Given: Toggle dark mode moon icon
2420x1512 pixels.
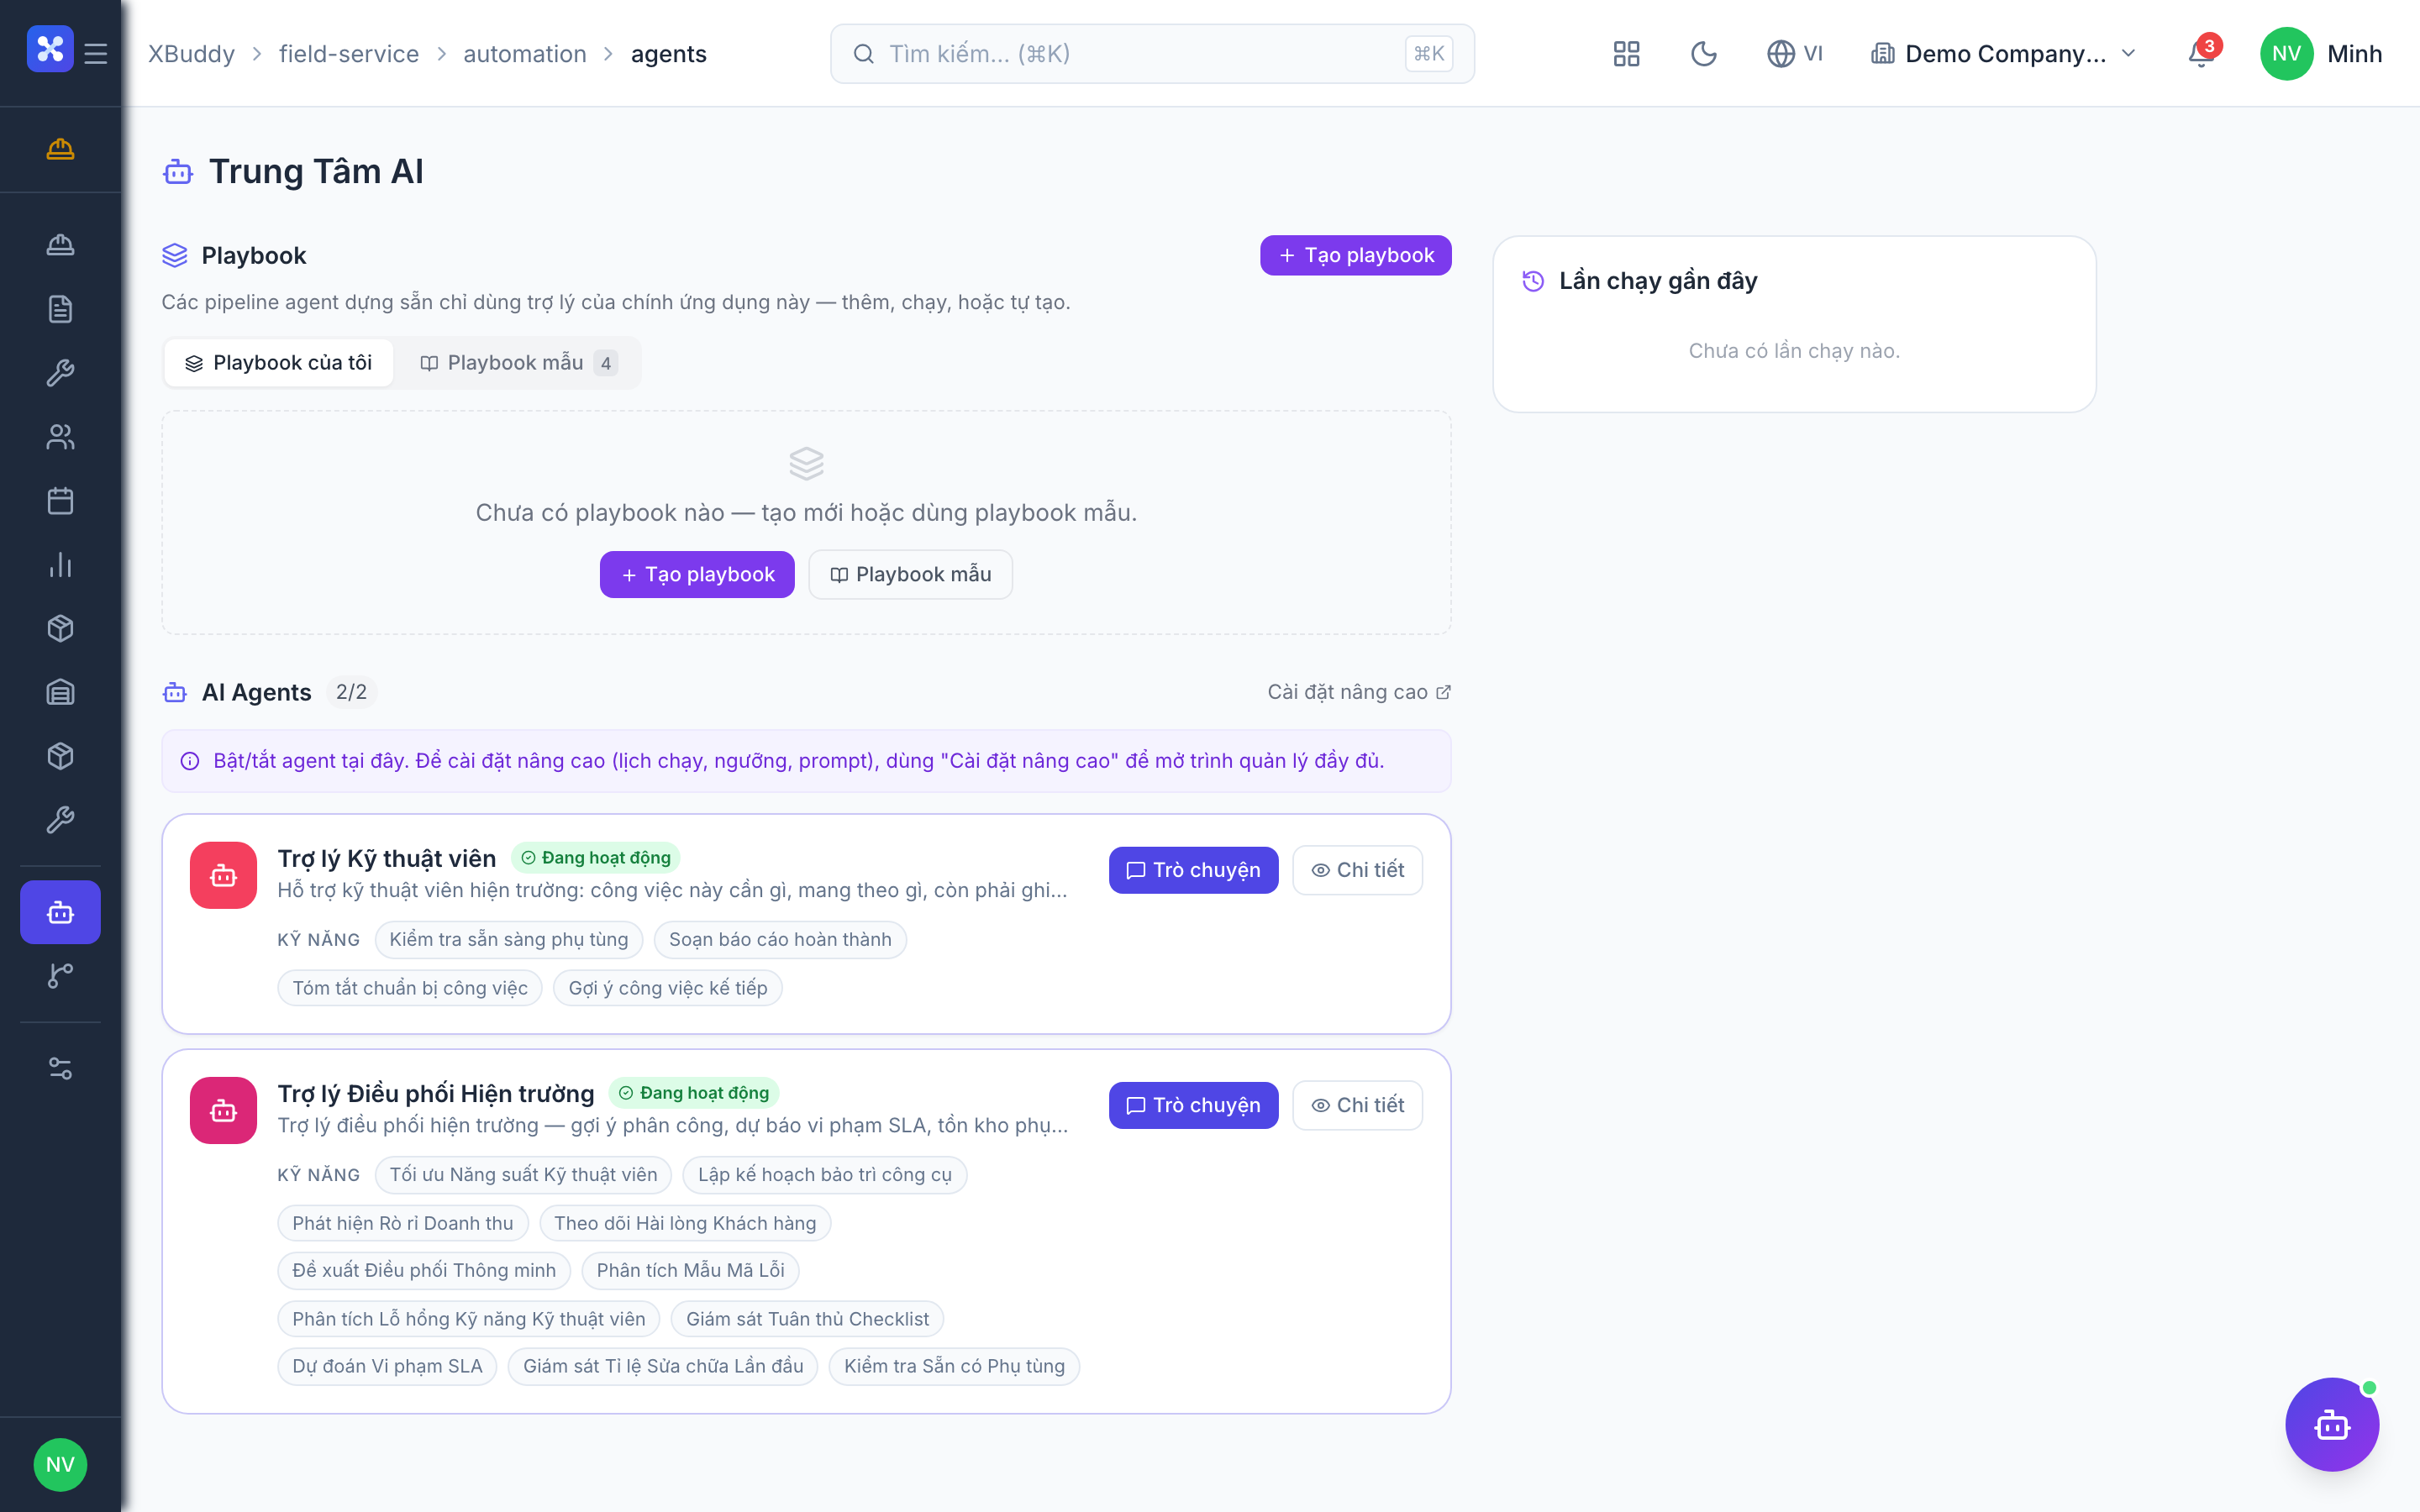Looking at the screenshot, I should click(x=1704, y=54).
